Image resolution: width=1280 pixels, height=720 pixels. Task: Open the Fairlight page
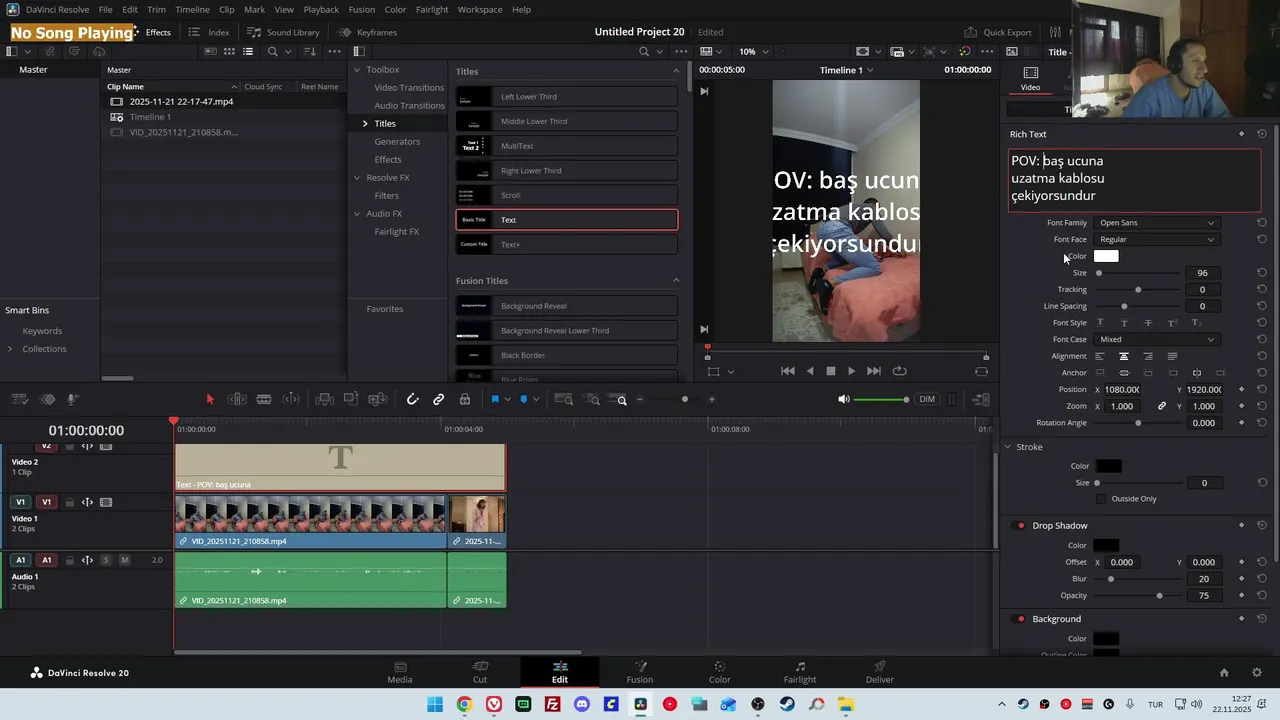click(x=800, y=672)
